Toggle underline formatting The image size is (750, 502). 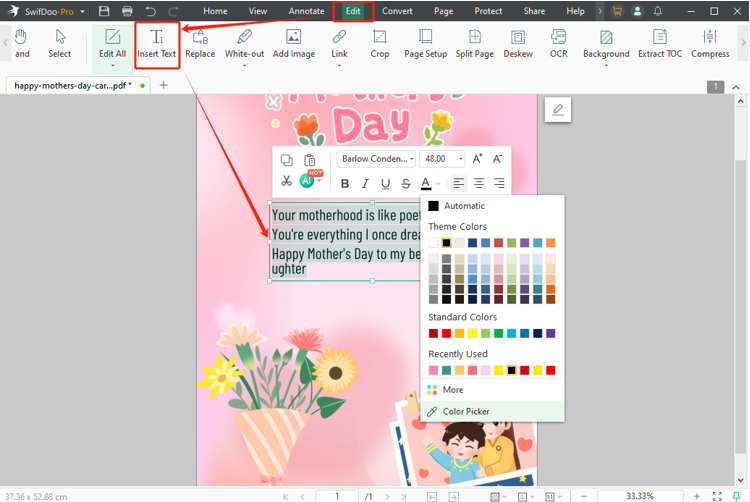pos(386,184)
